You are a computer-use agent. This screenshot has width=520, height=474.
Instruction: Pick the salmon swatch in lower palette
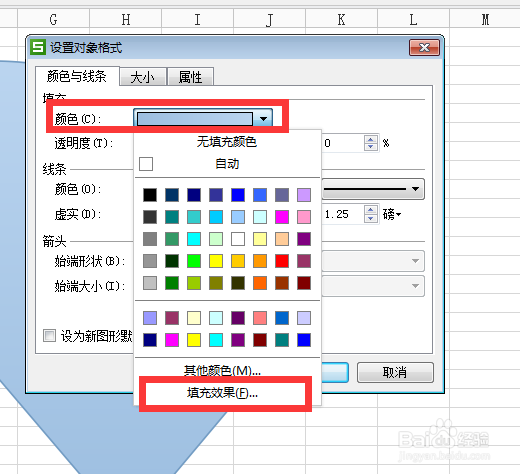click(260, 318)
